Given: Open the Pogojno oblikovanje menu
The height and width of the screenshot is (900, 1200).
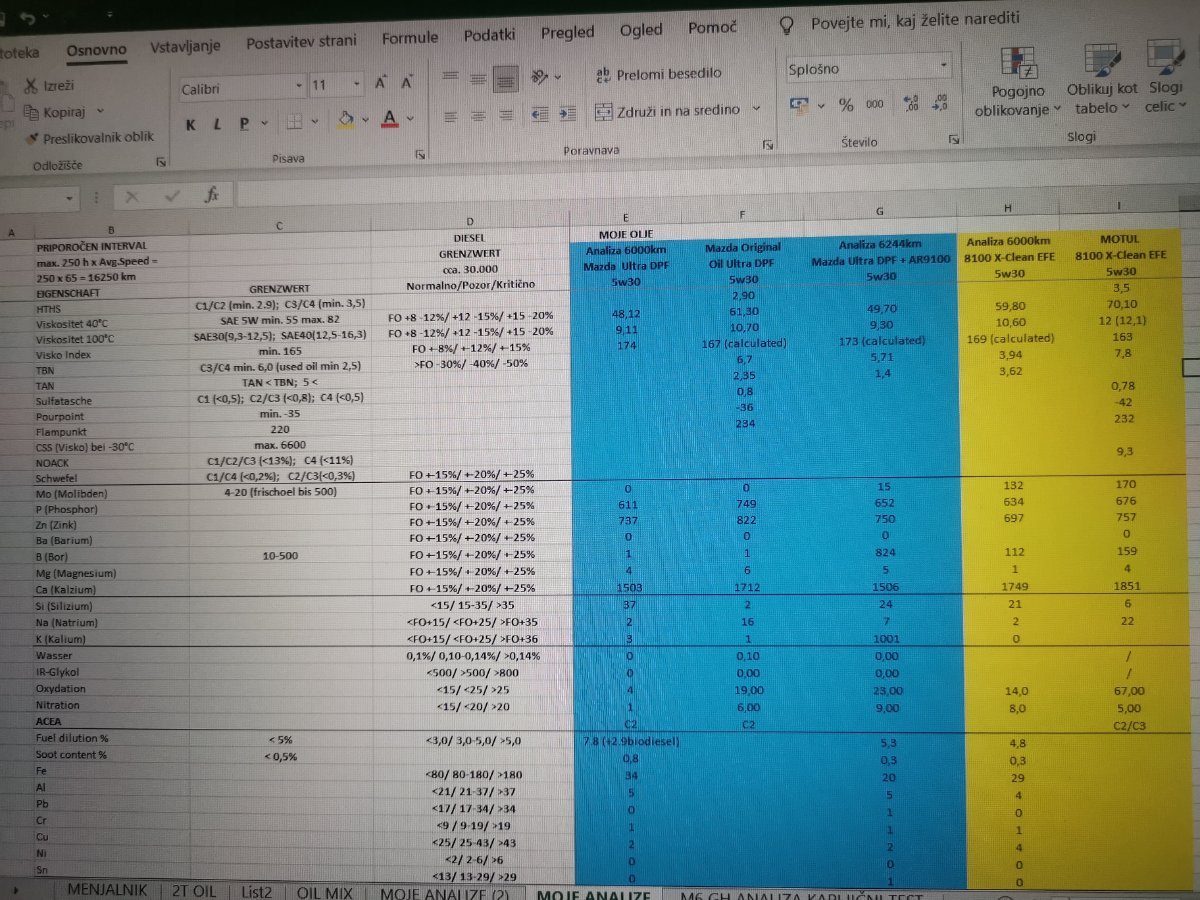Looking at the screenshot, I should click(x=1018, y=83).
